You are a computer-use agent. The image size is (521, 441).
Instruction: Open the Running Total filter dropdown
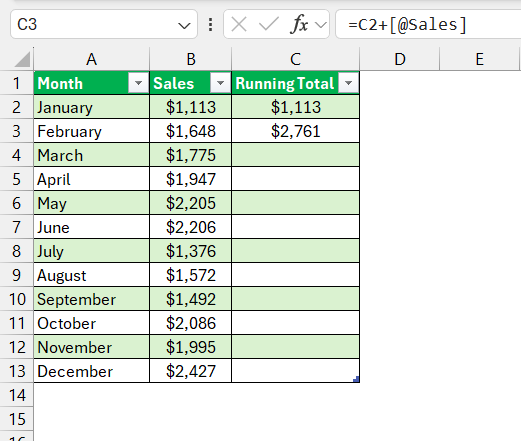point(348,83)
